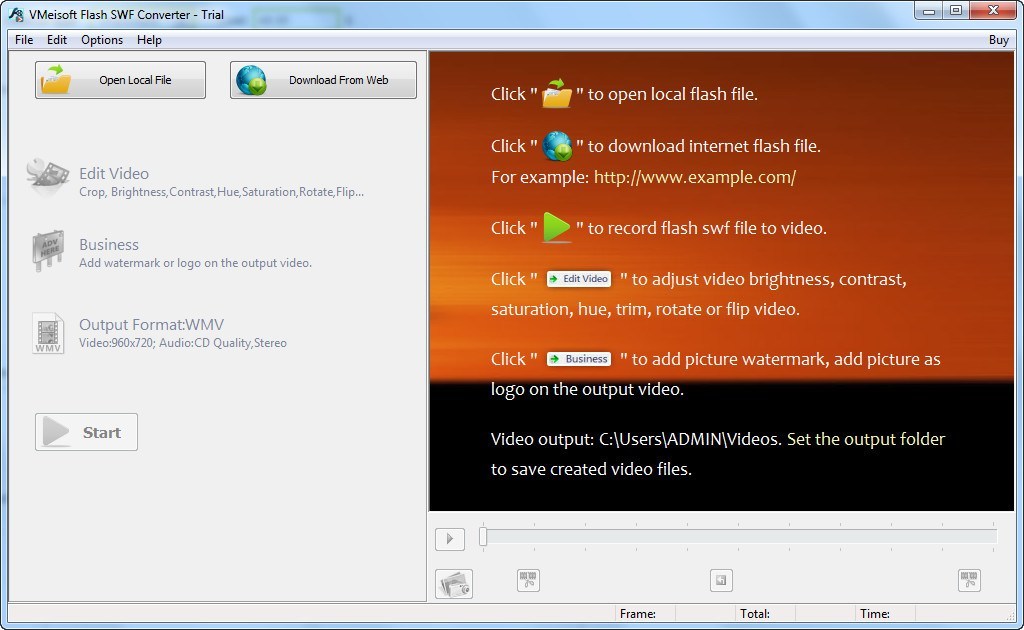Open the Help menu
1024x630 pixels.
coord(149,40)
